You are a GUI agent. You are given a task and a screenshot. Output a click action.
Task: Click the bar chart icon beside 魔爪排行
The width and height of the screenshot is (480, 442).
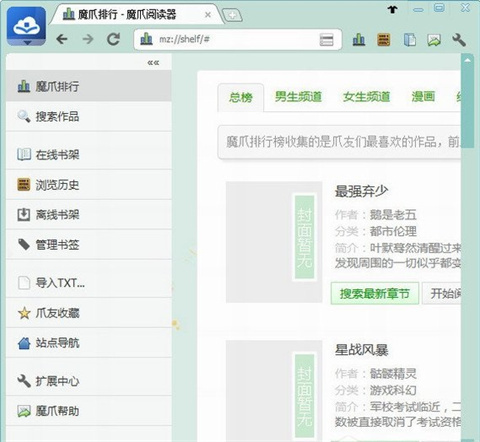point(24,86)
